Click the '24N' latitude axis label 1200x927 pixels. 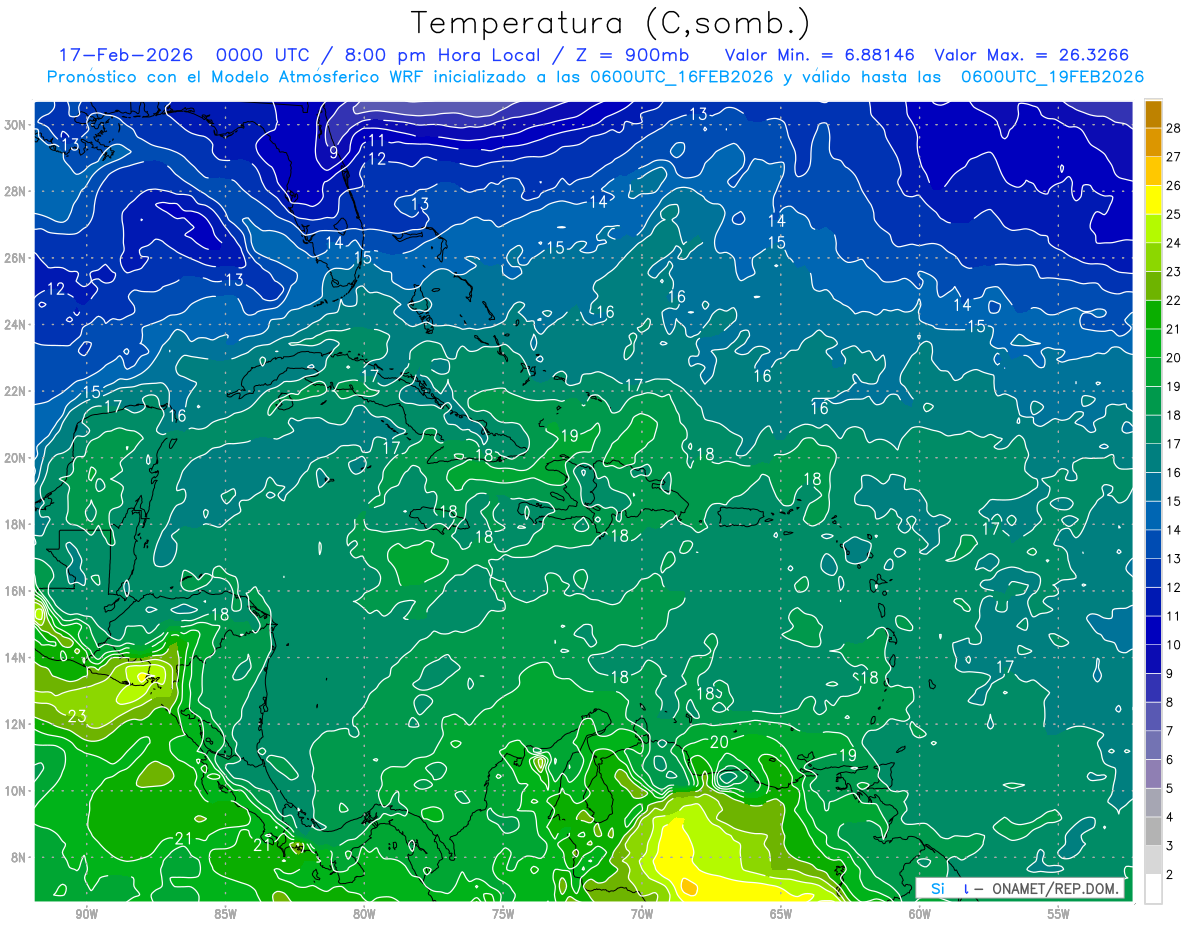click(16, 324)
